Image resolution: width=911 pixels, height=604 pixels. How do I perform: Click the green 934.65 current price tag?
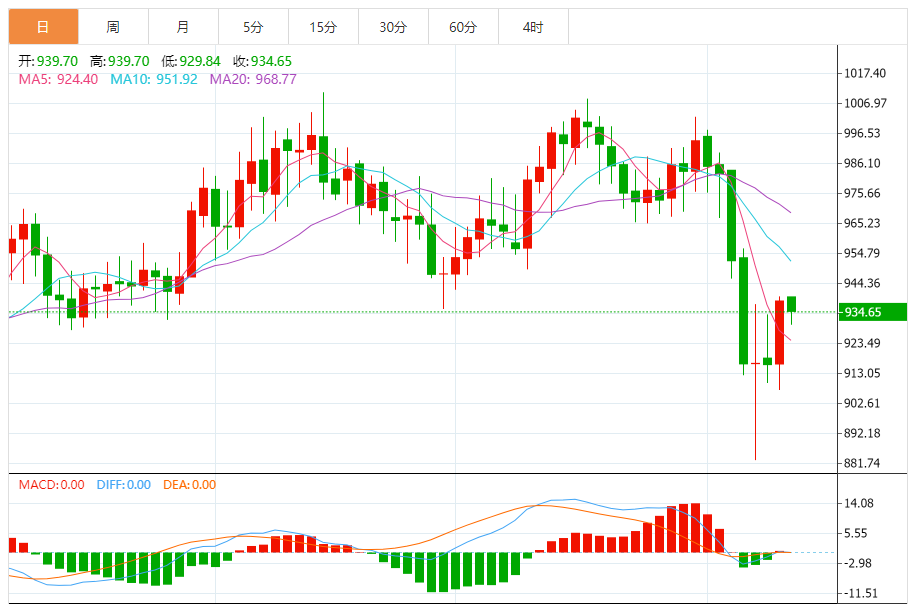pyautogui.click(x=873, y=312)
